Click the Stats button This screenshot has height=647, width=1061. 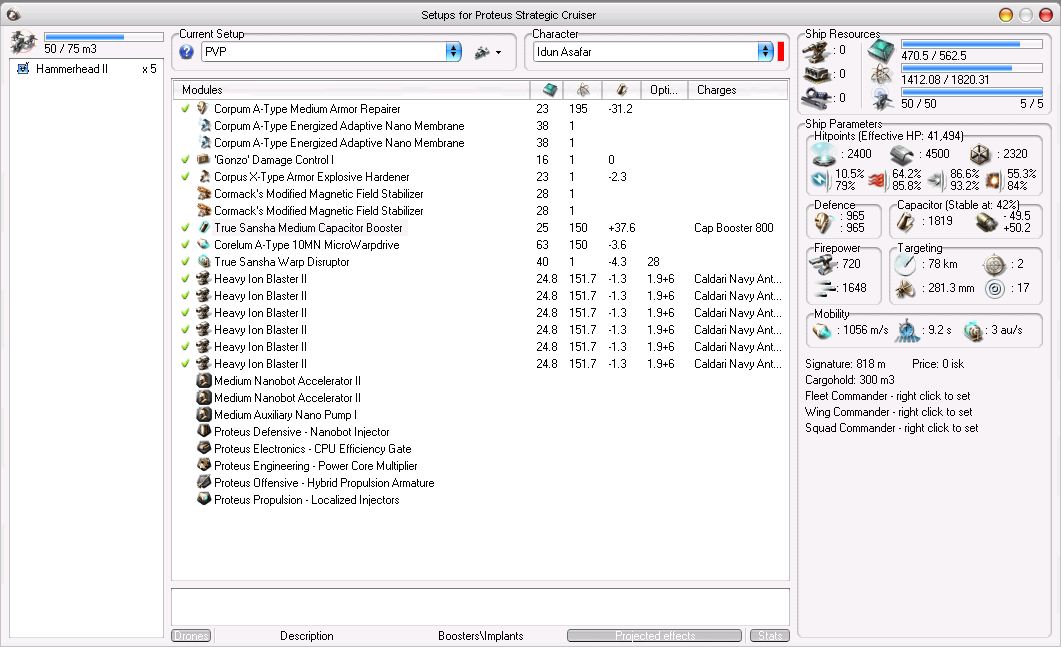769,636
